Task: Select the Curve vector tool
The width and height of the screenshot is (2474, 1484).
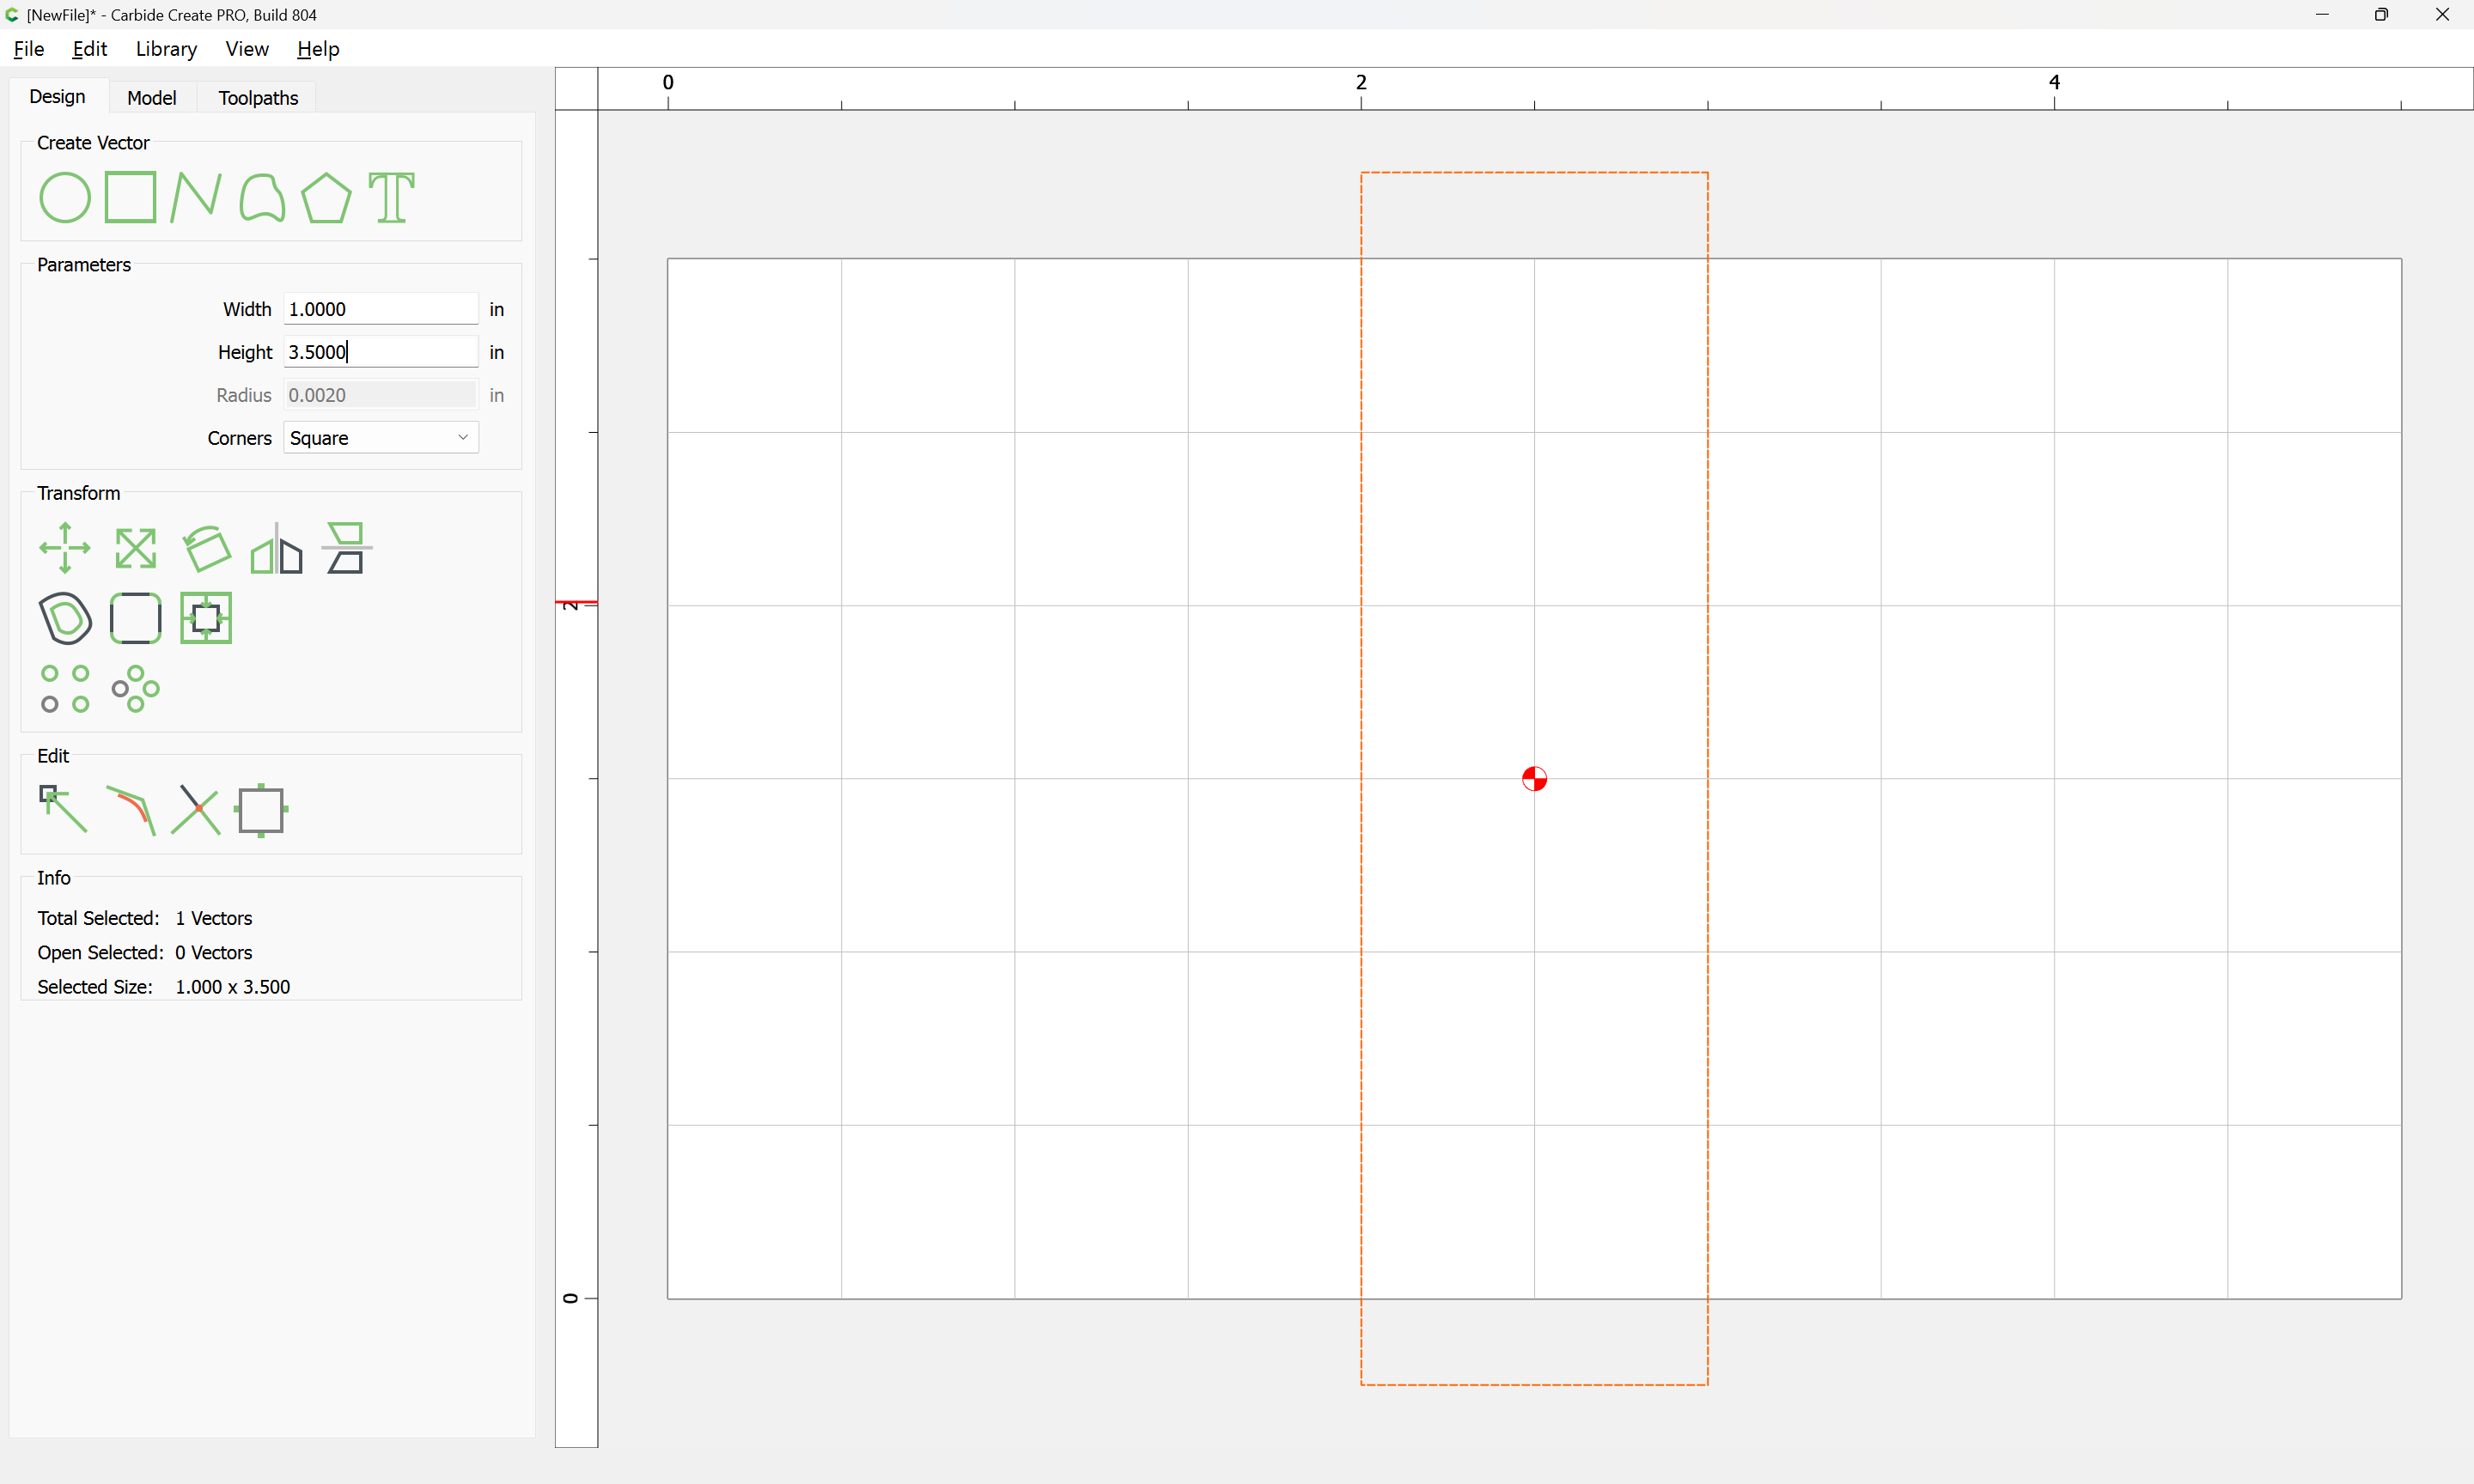Action: pos(262,197)
